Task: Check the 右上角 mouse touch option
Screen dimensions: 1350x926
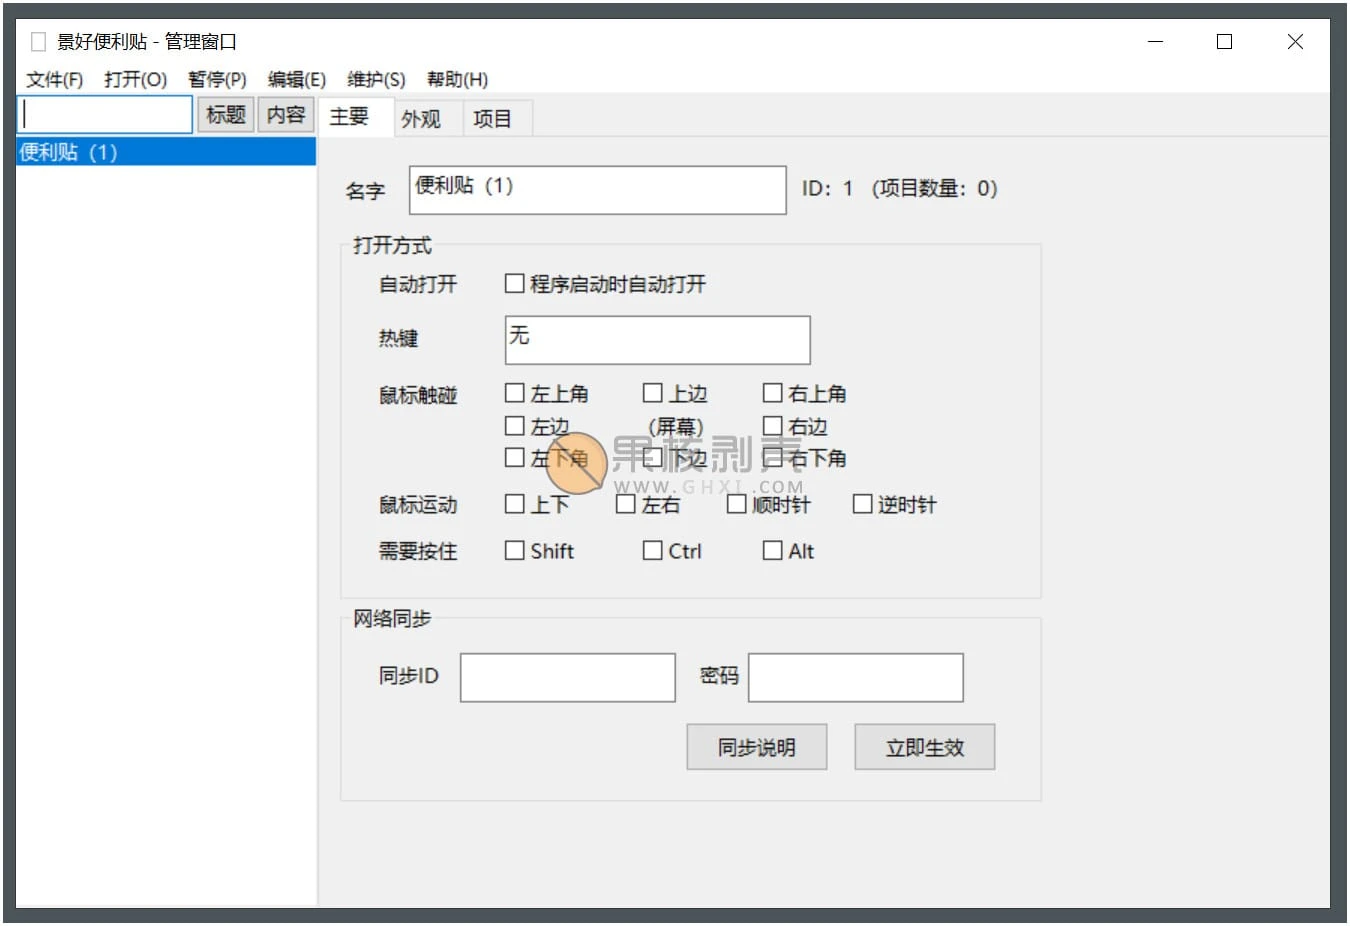Action: click(773, 393)
